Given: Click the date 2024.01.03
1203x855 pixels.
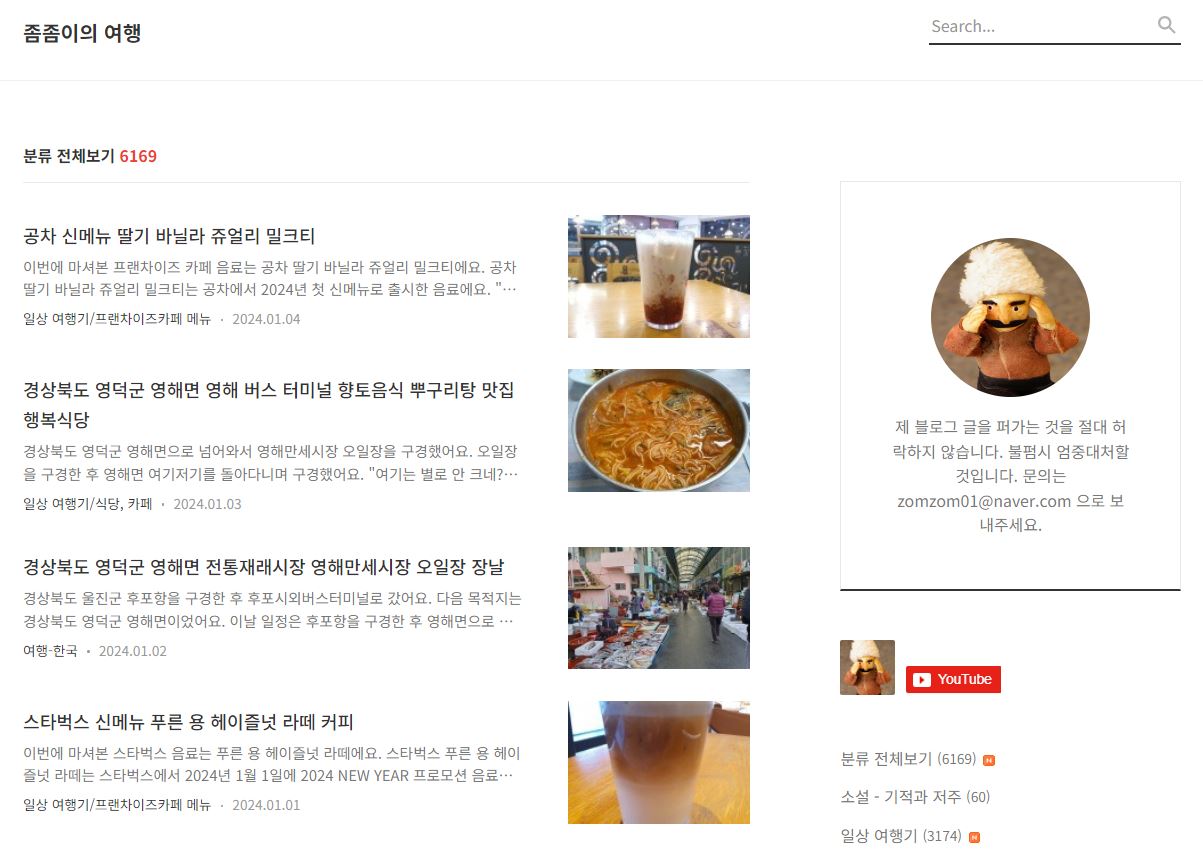Looking at the screenshot, I should point(207,504).
